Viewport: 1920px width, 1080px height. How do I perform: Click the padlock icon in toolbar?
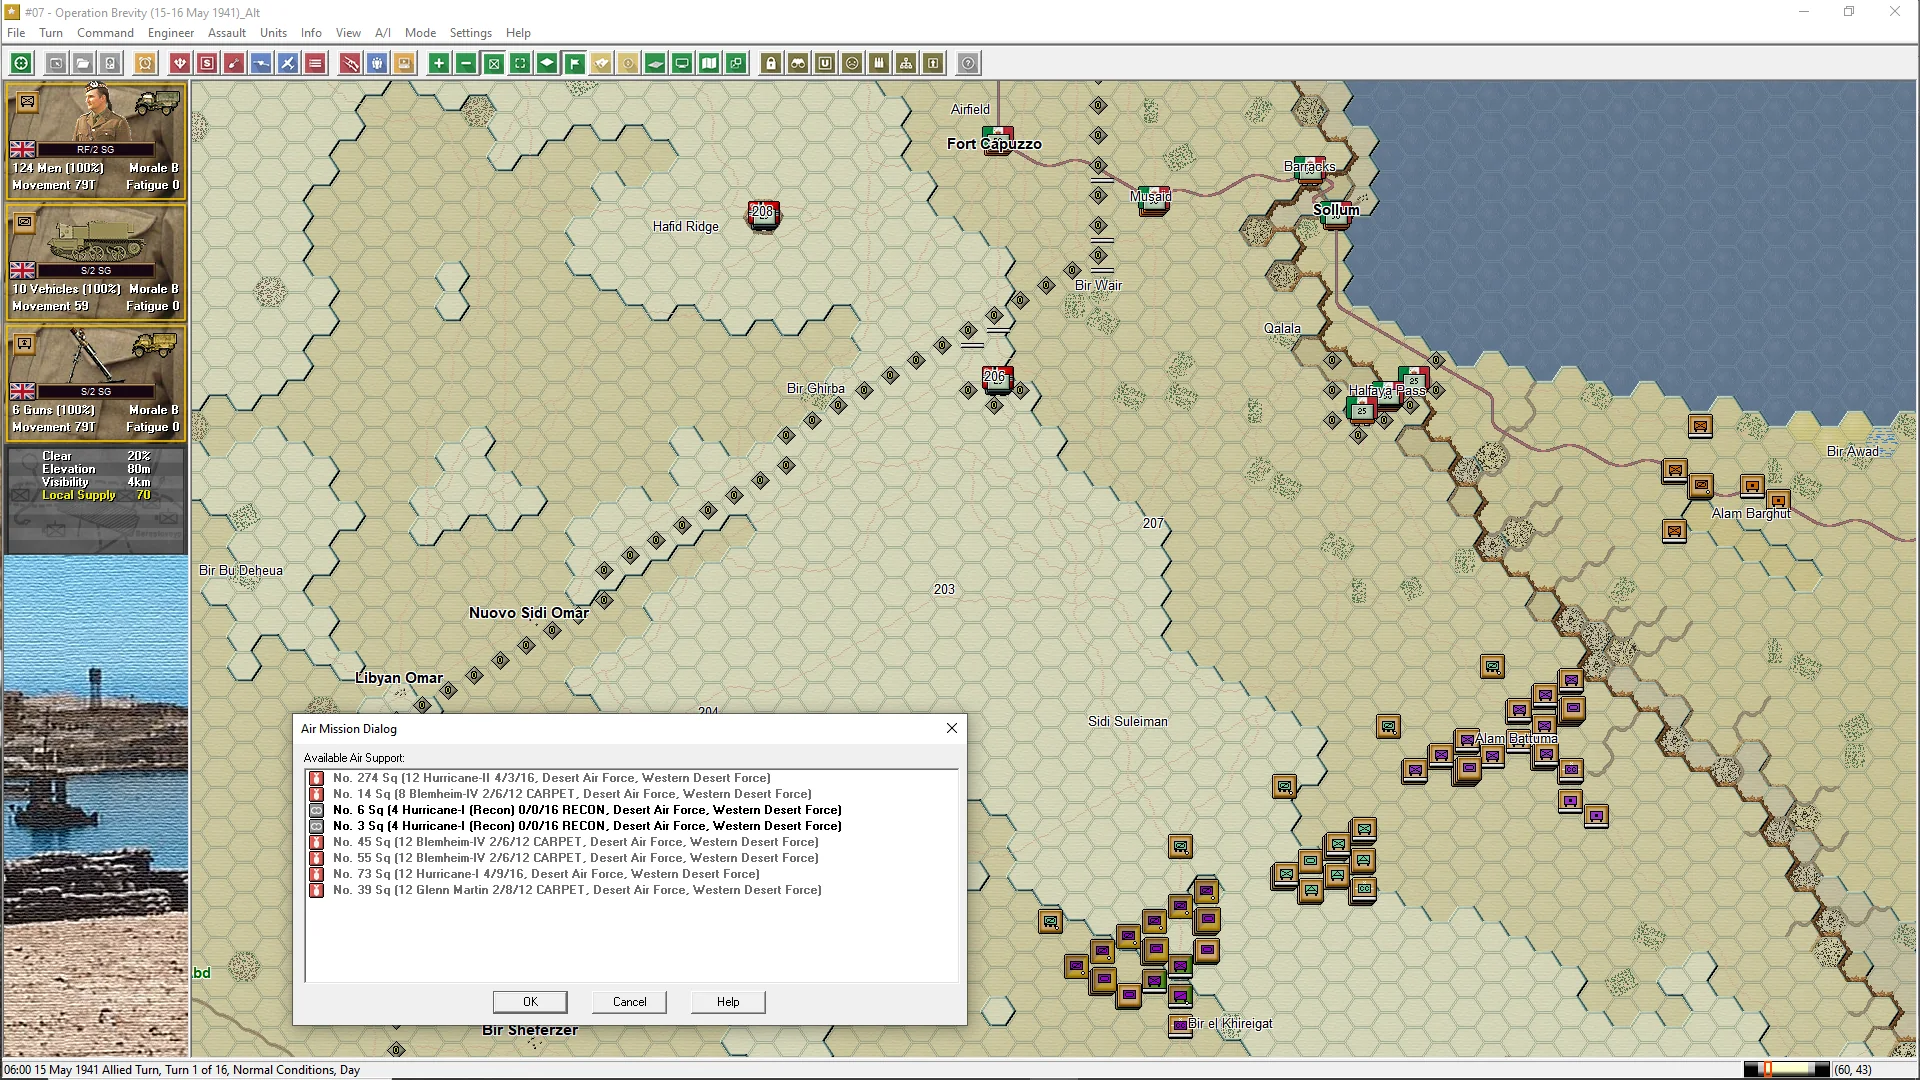coord(771,63)
